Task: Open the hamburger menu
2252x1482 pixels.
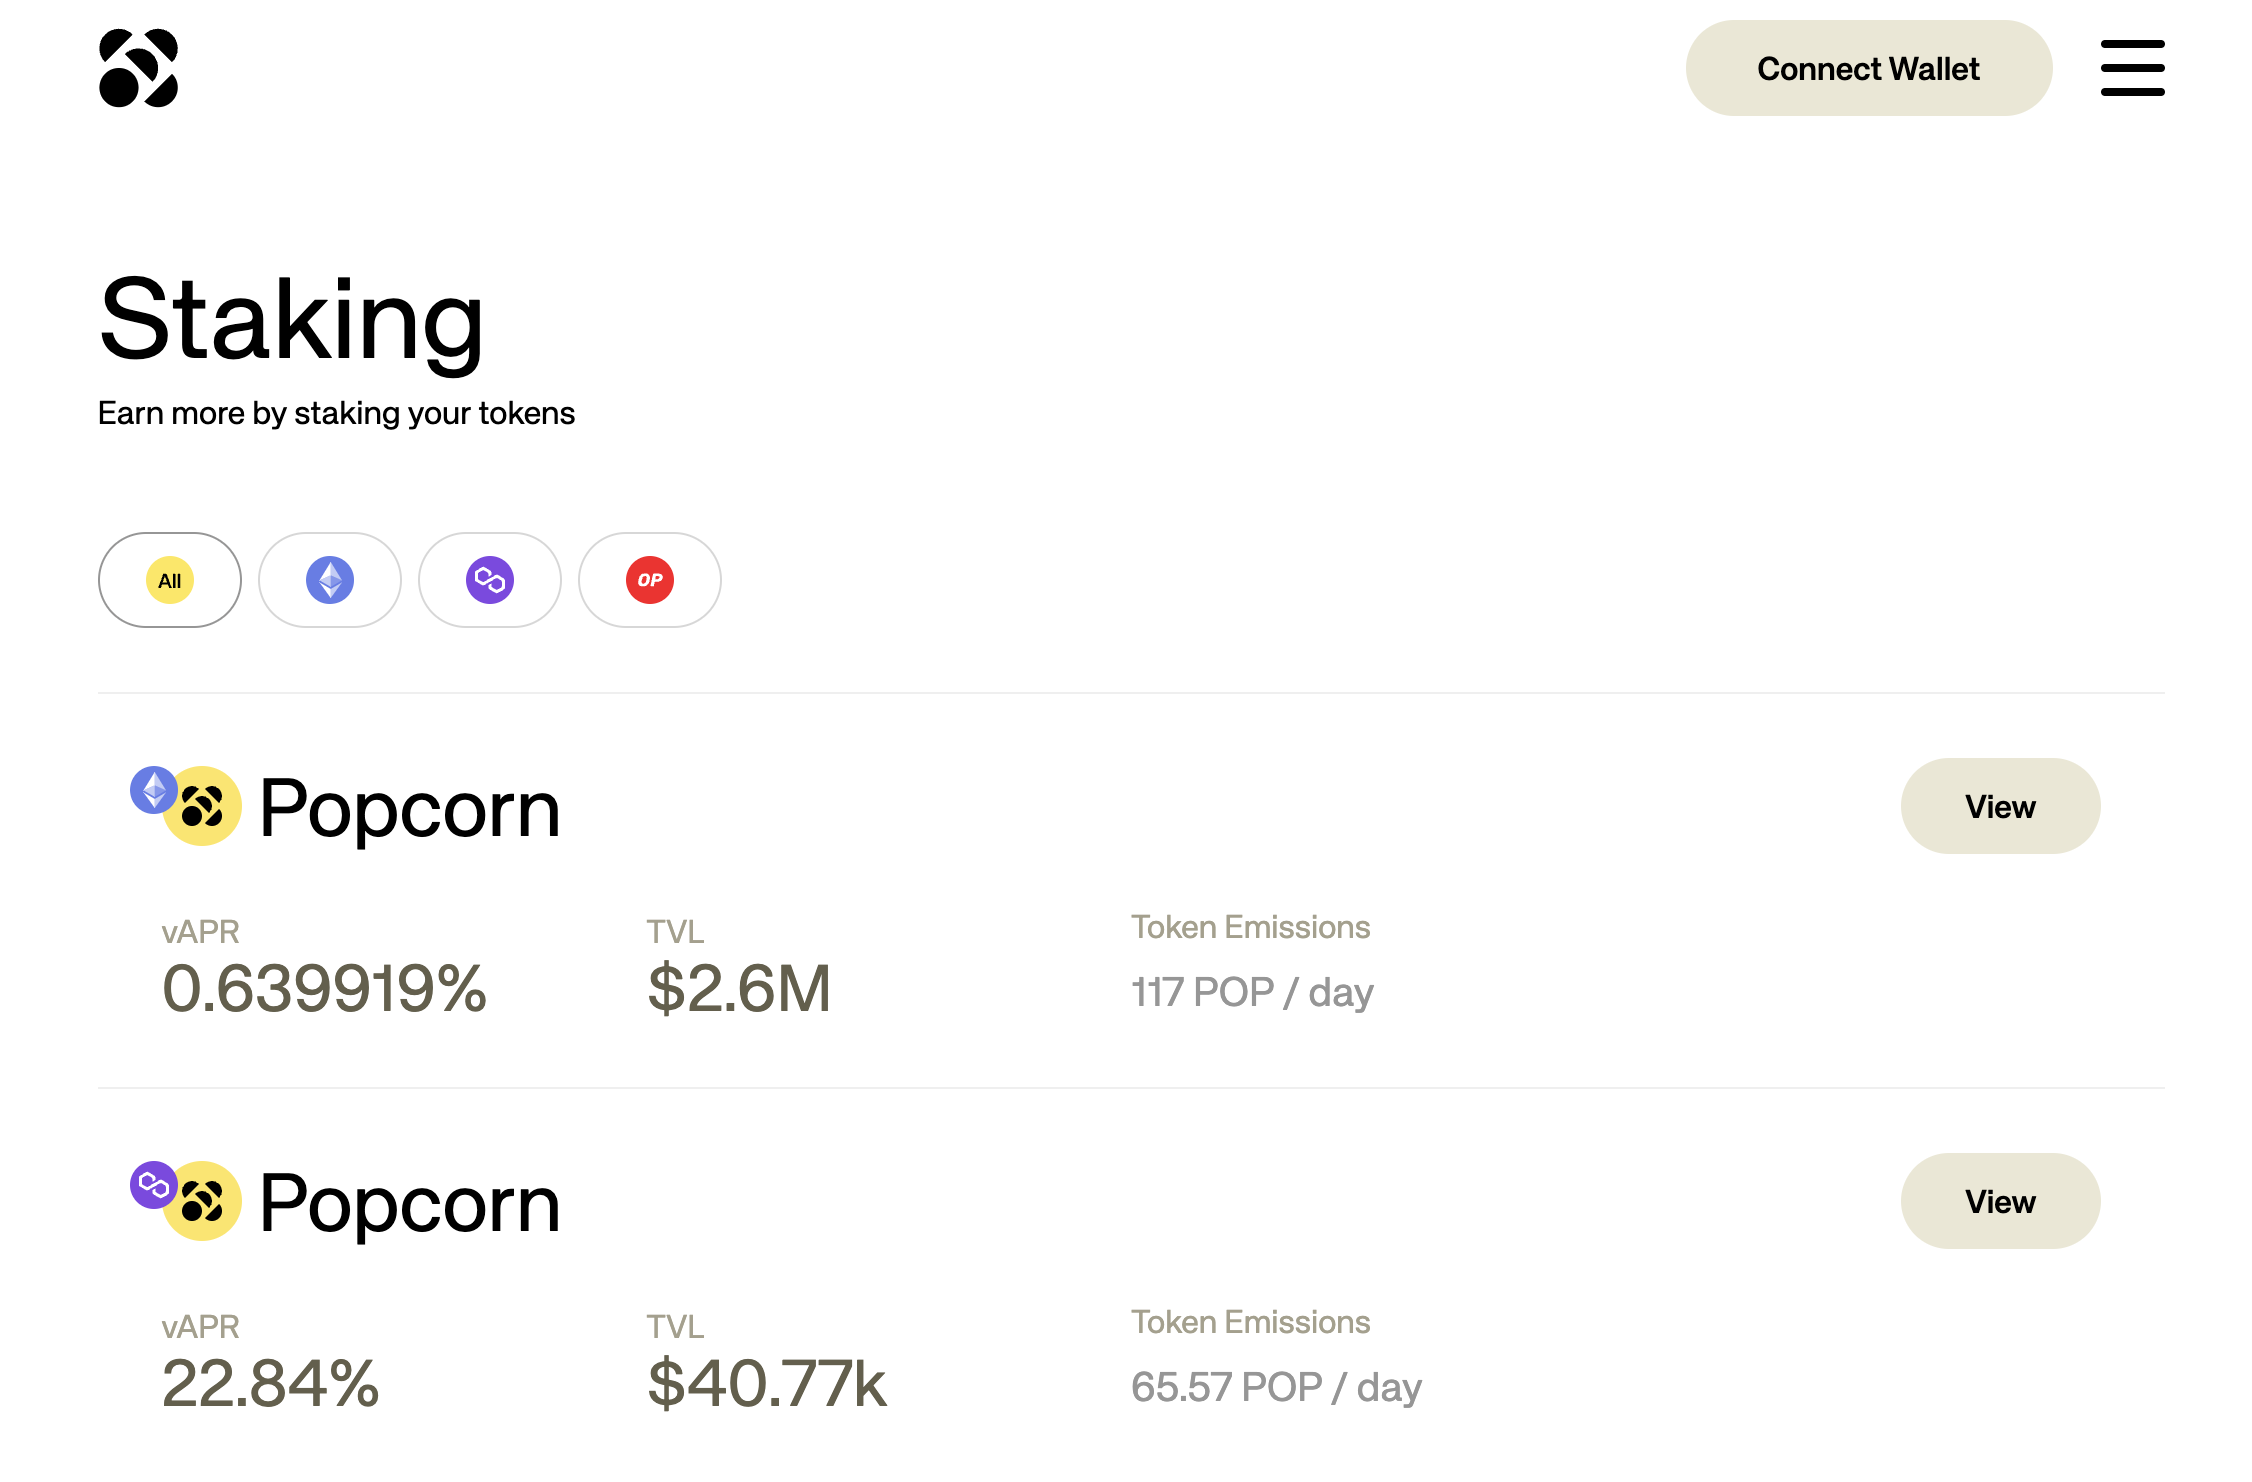Action: point(2132,68)
